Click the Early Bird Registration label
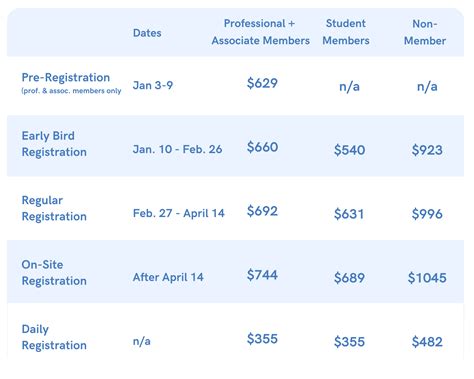The image size is (474, 379). pos(54,144)
